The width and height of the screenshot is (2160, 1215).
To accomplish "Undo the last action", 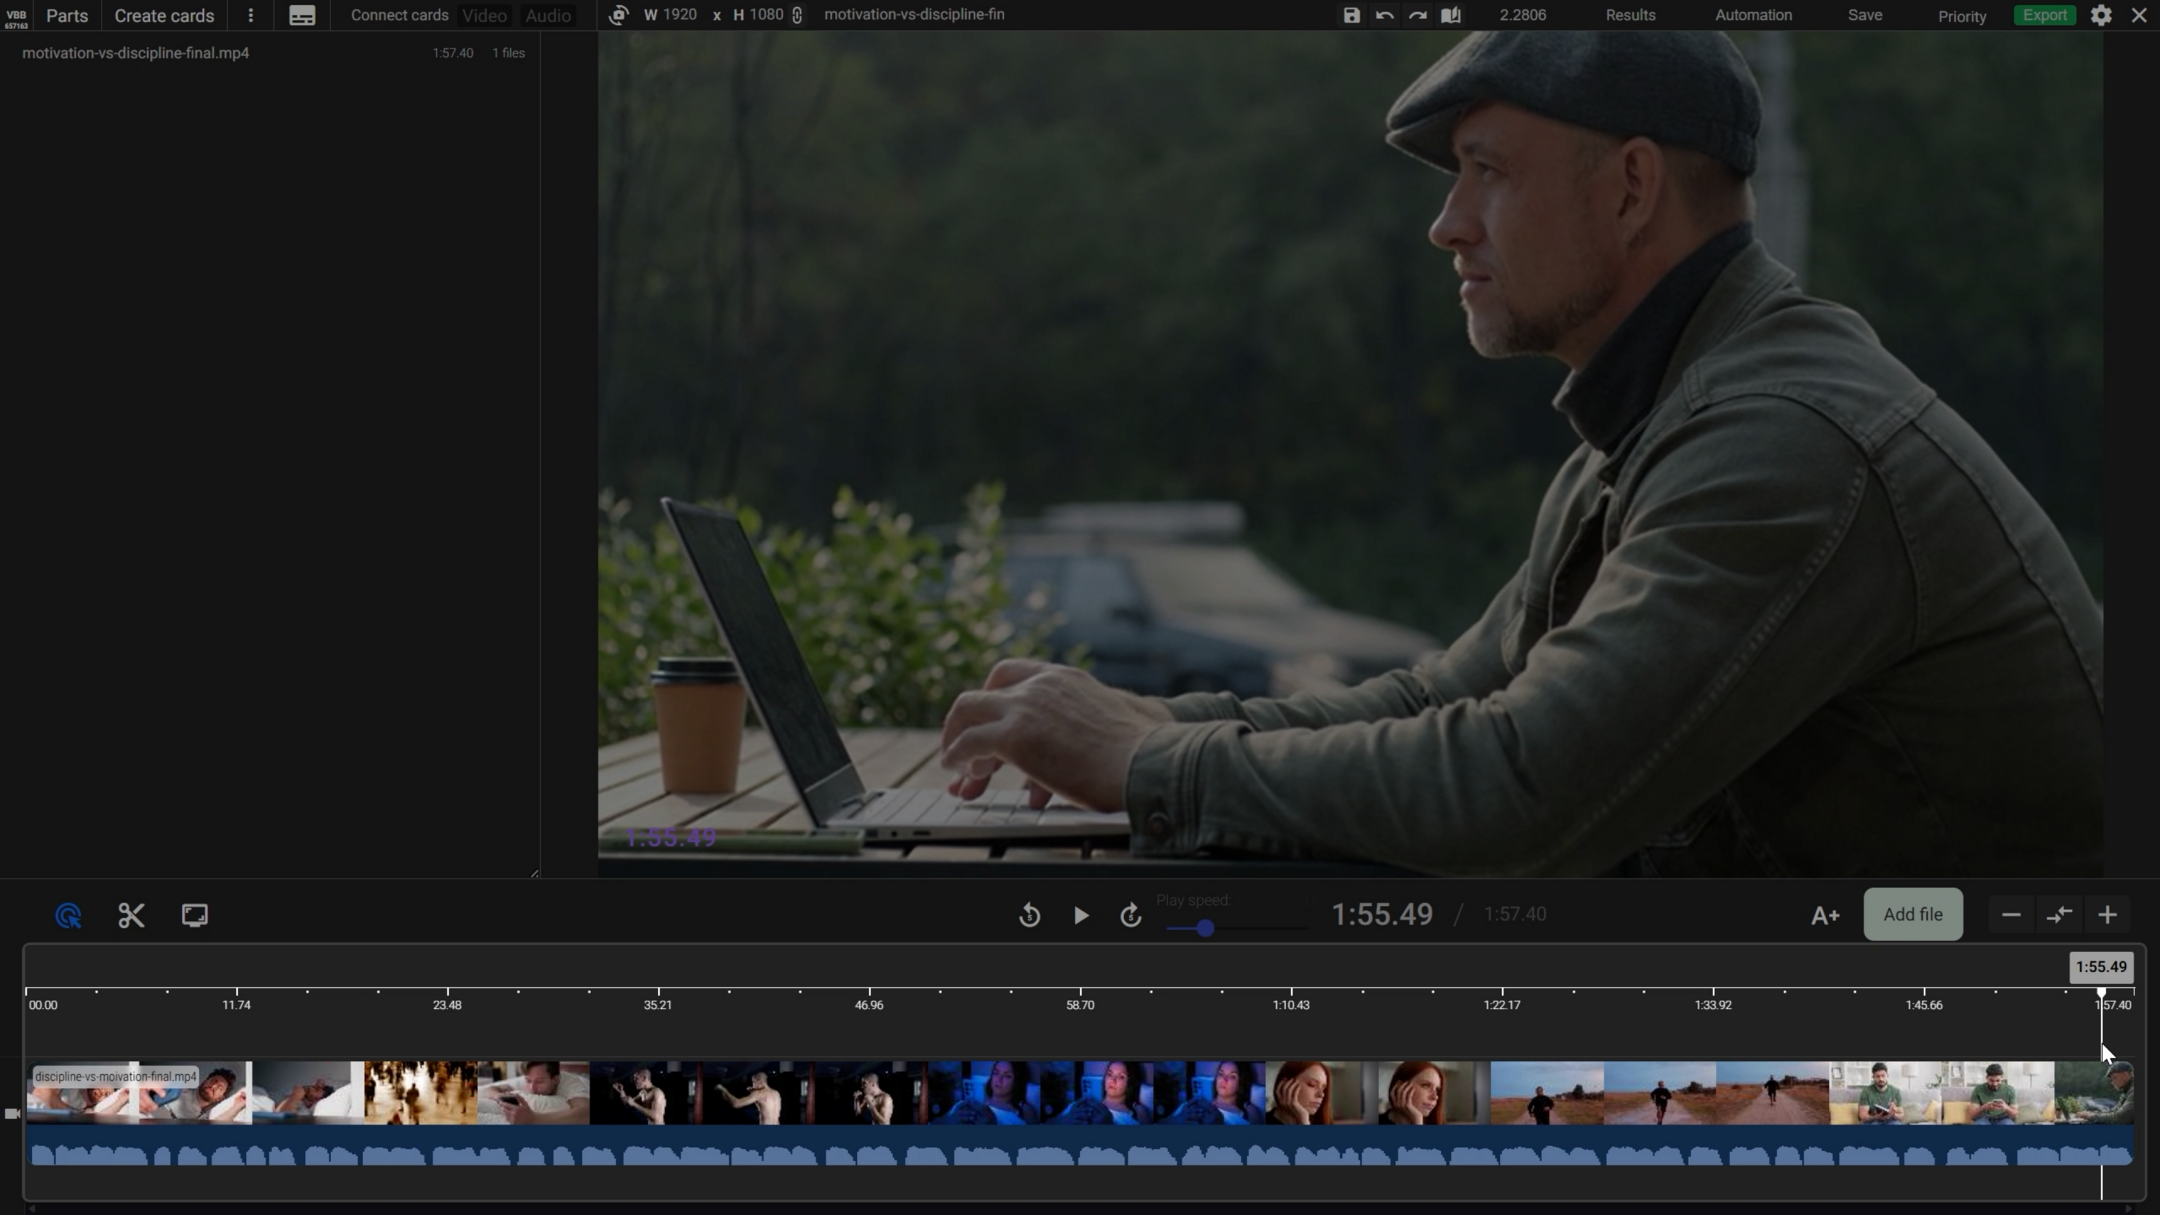I will pyautogui.click(x=1384, y=15).
